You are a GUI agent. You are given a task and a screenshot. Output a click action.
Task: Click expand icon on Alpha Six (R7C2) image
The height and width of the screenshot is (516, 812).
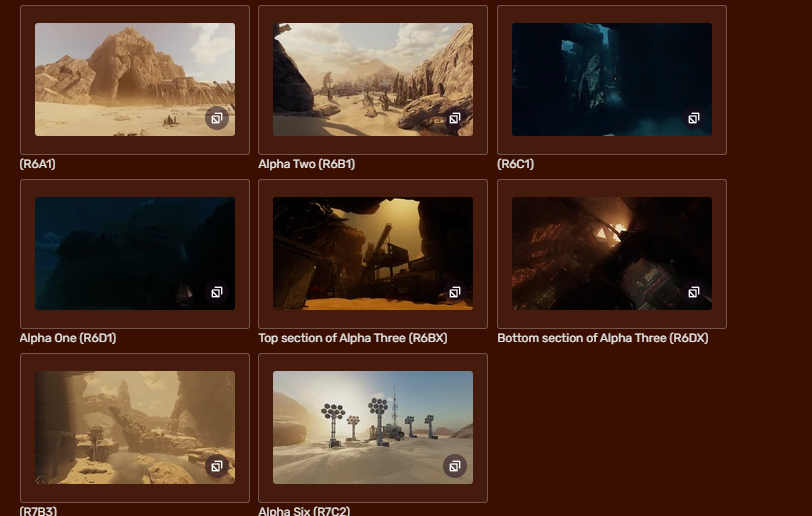coord(455,467)
